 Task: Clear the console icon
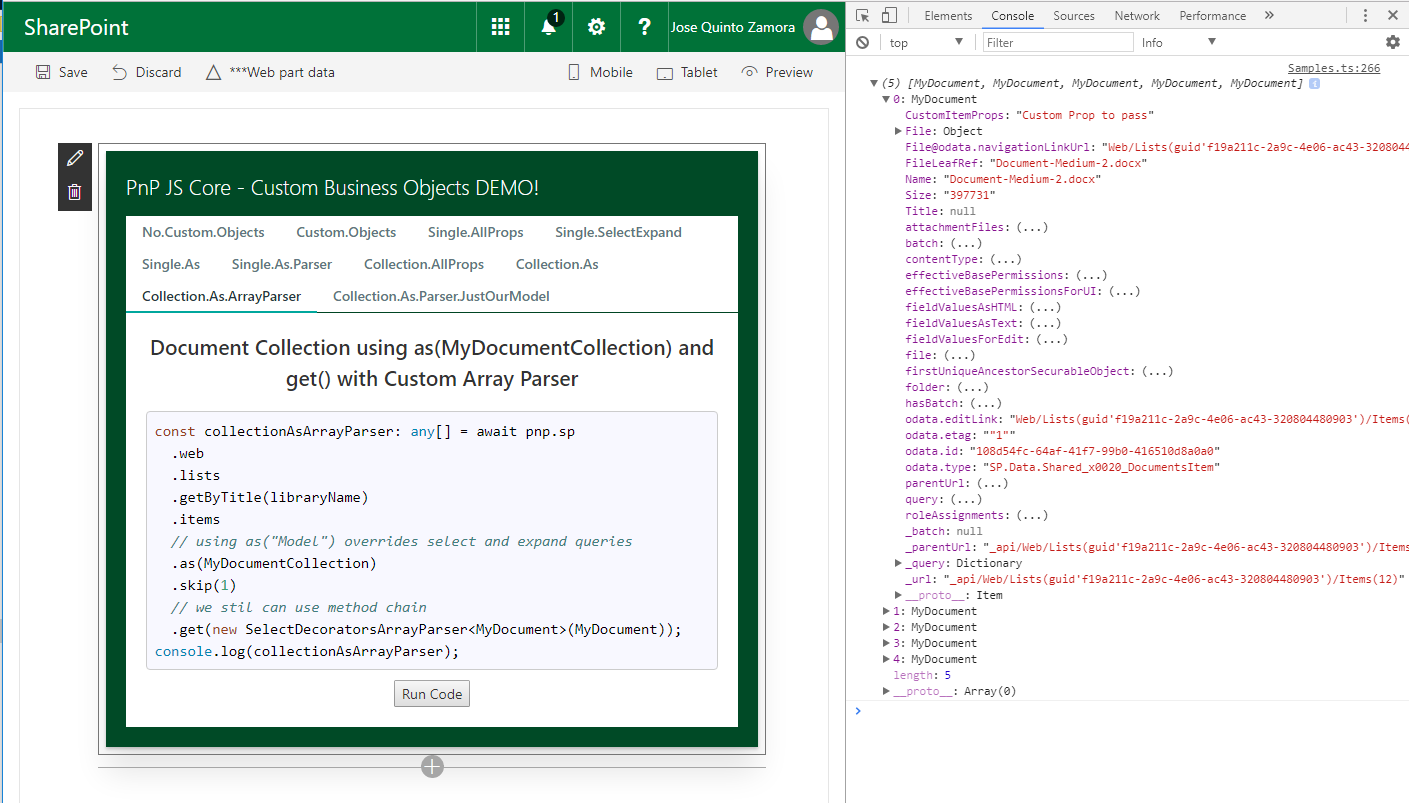click(x=862, y=42)
